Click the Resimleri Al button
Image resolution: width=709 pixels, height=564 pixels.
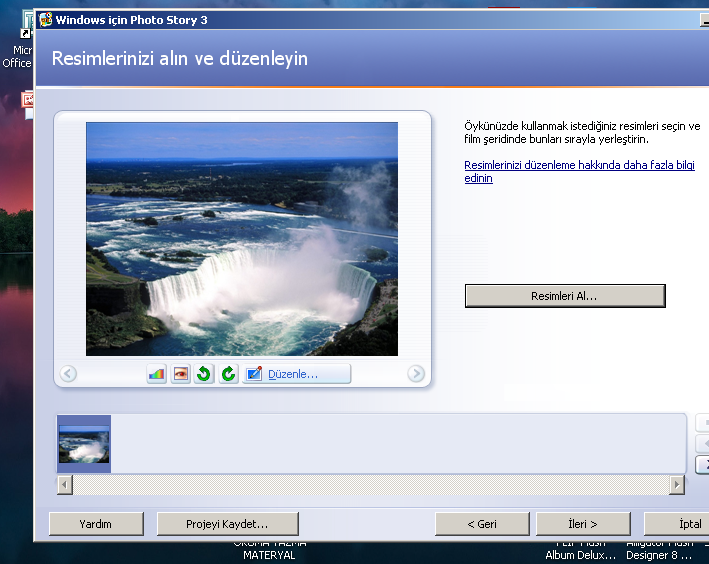[x=564, y=296]
